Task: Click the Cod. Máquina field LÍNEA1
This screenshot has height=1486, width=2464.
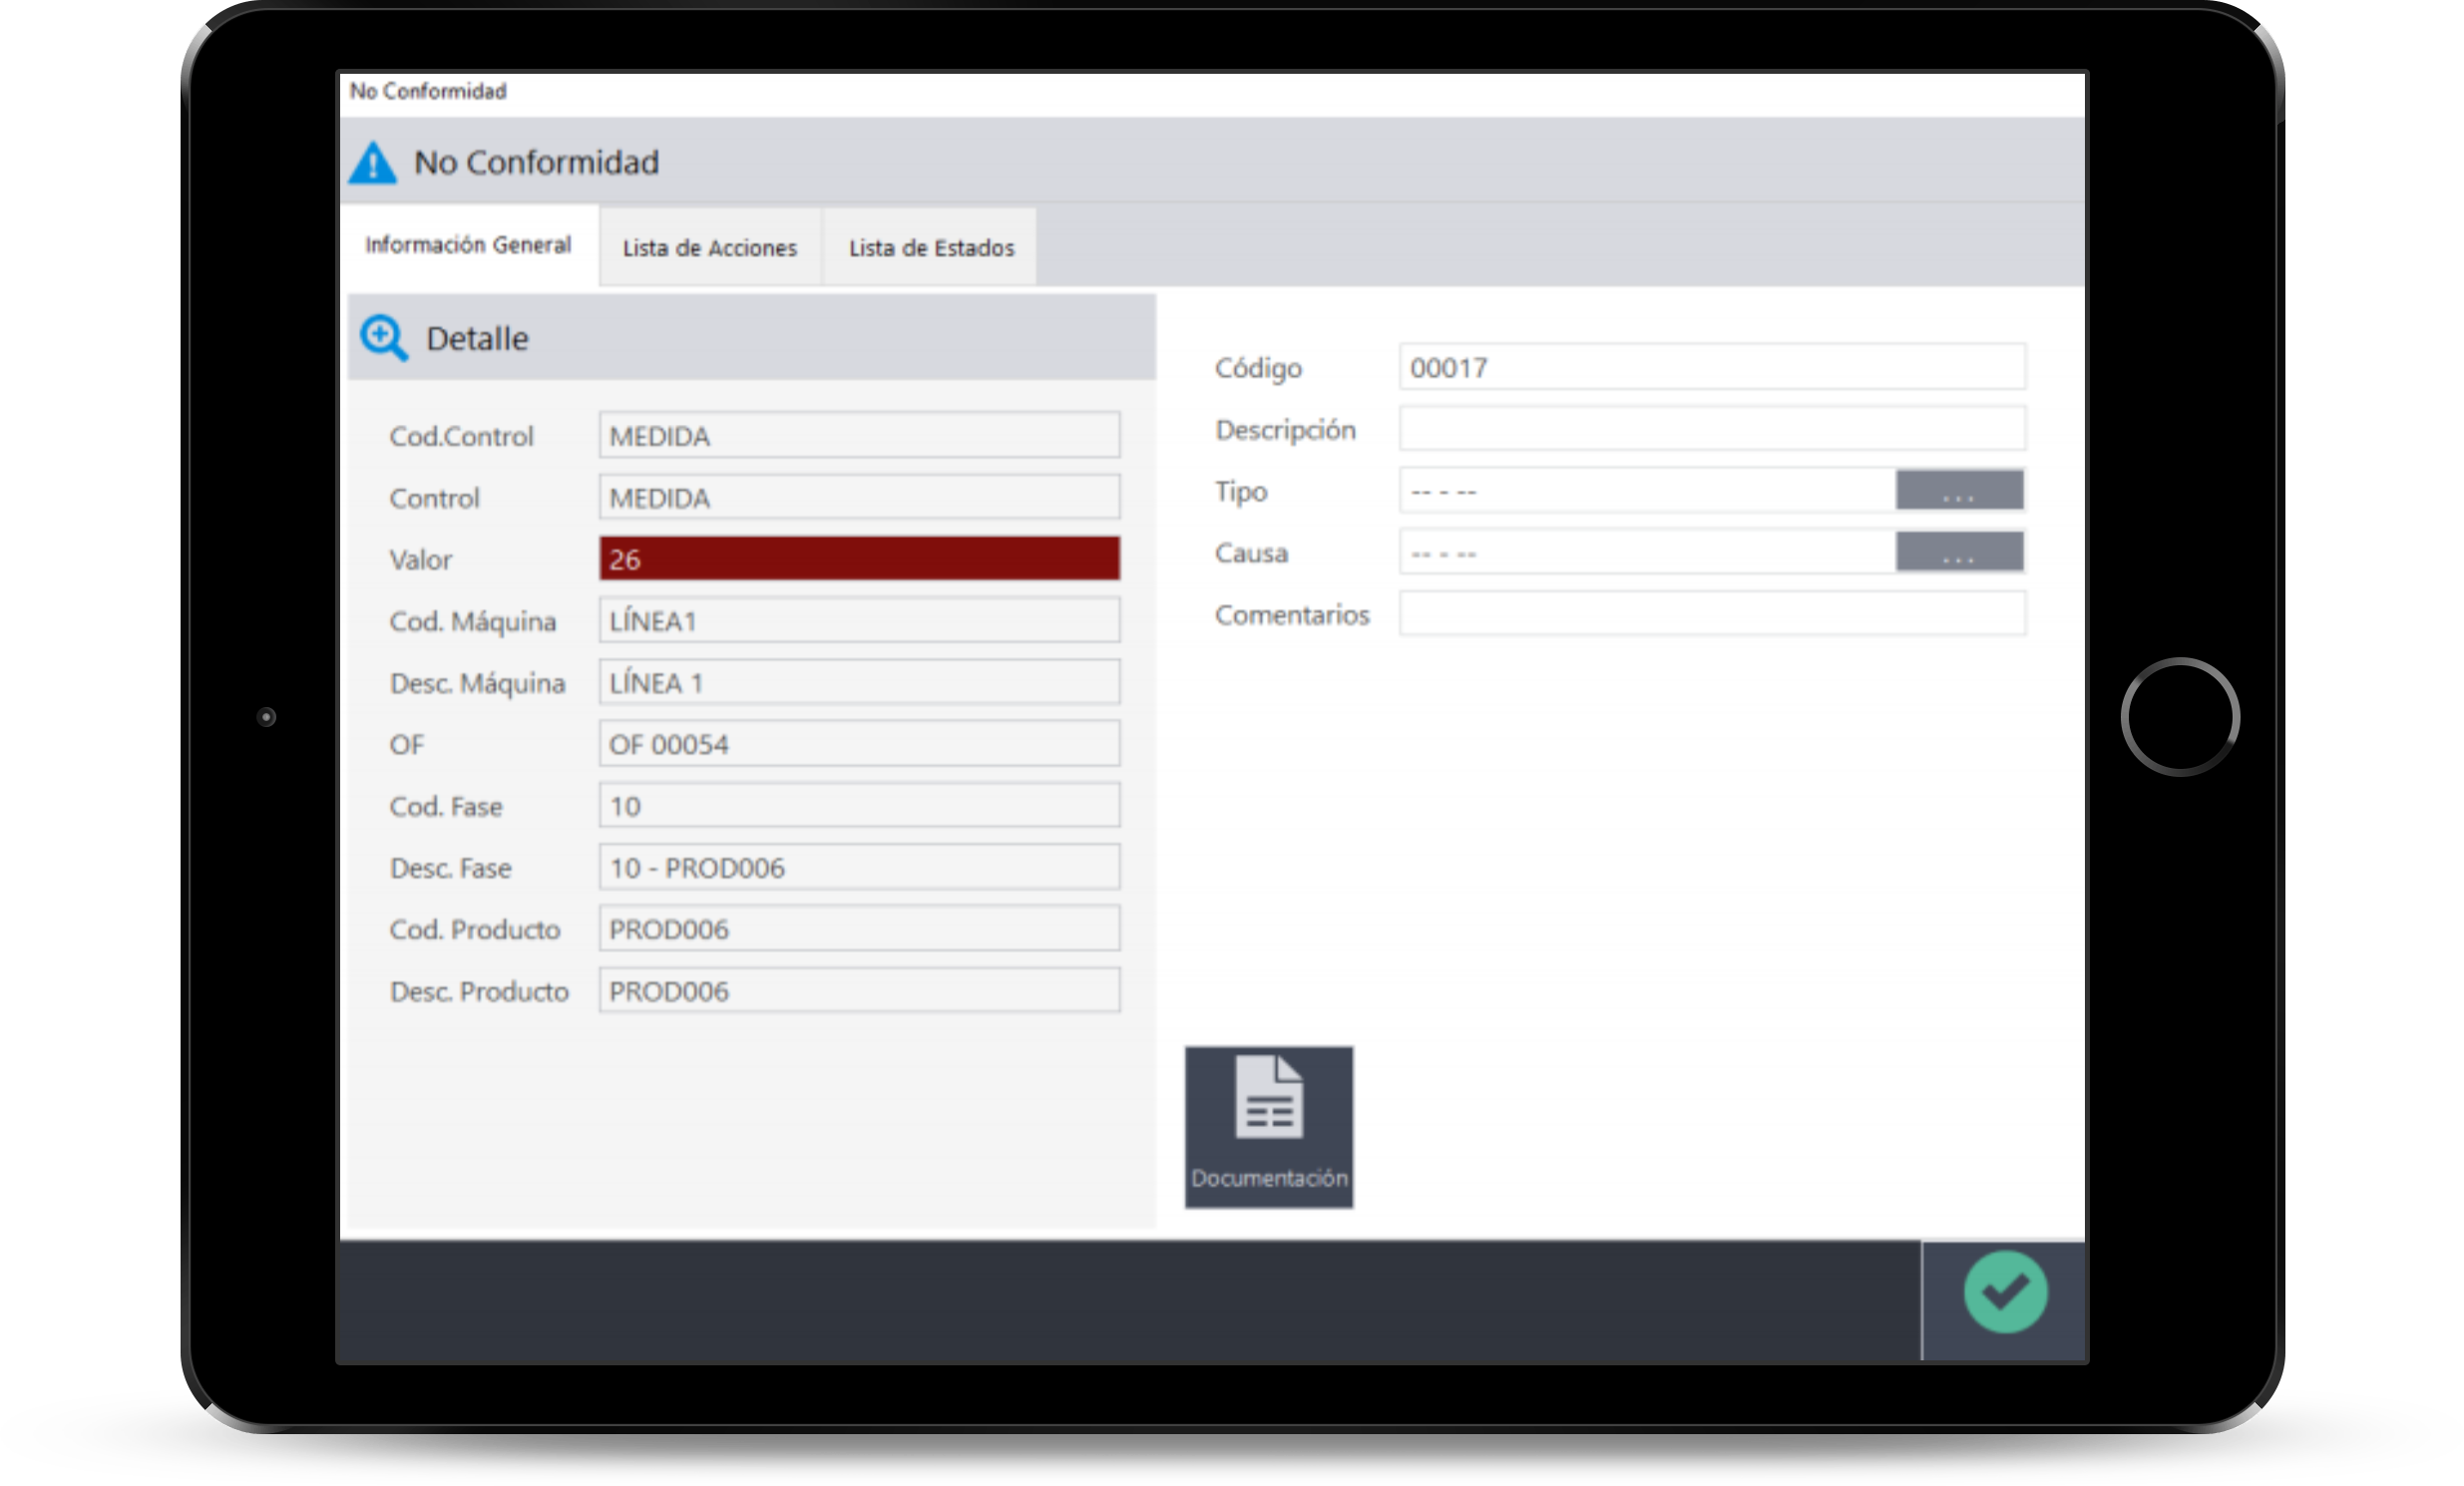Action: 859,621
